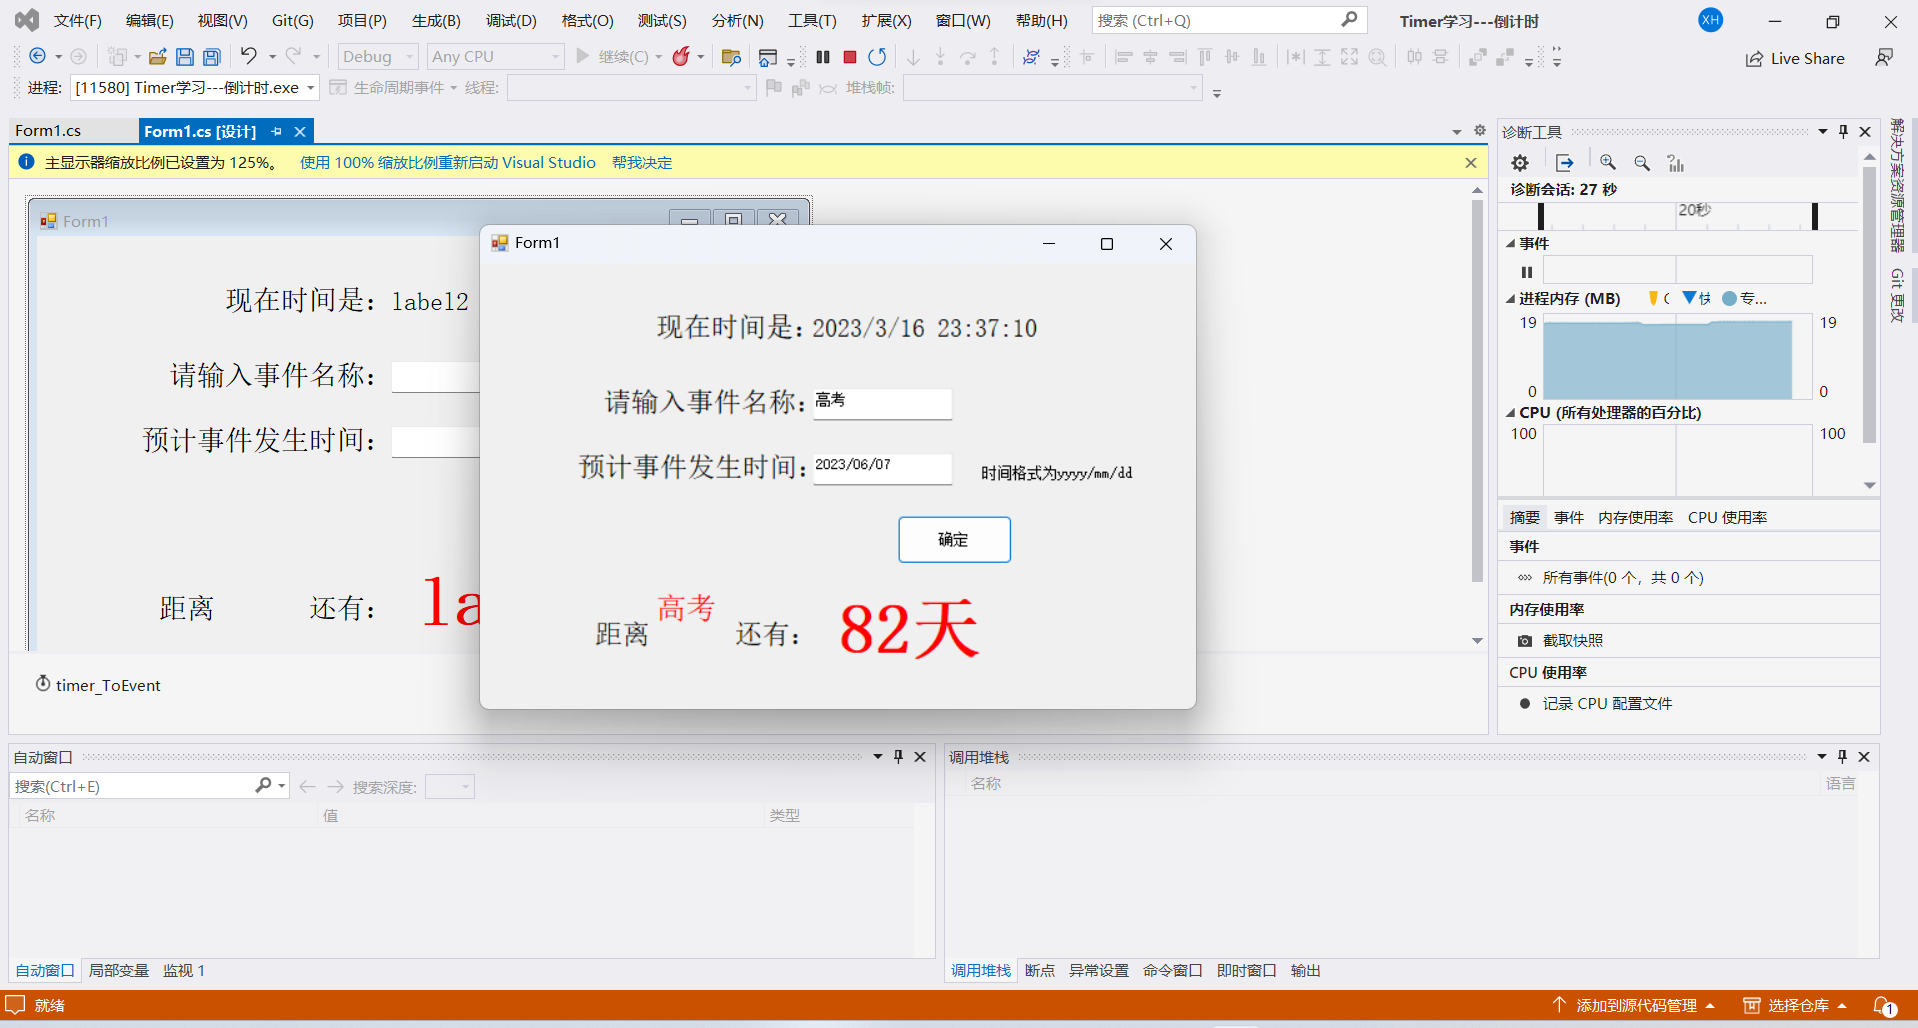Click the Save icon in toolbar
1918x1028 pixels.
(184, 57)
